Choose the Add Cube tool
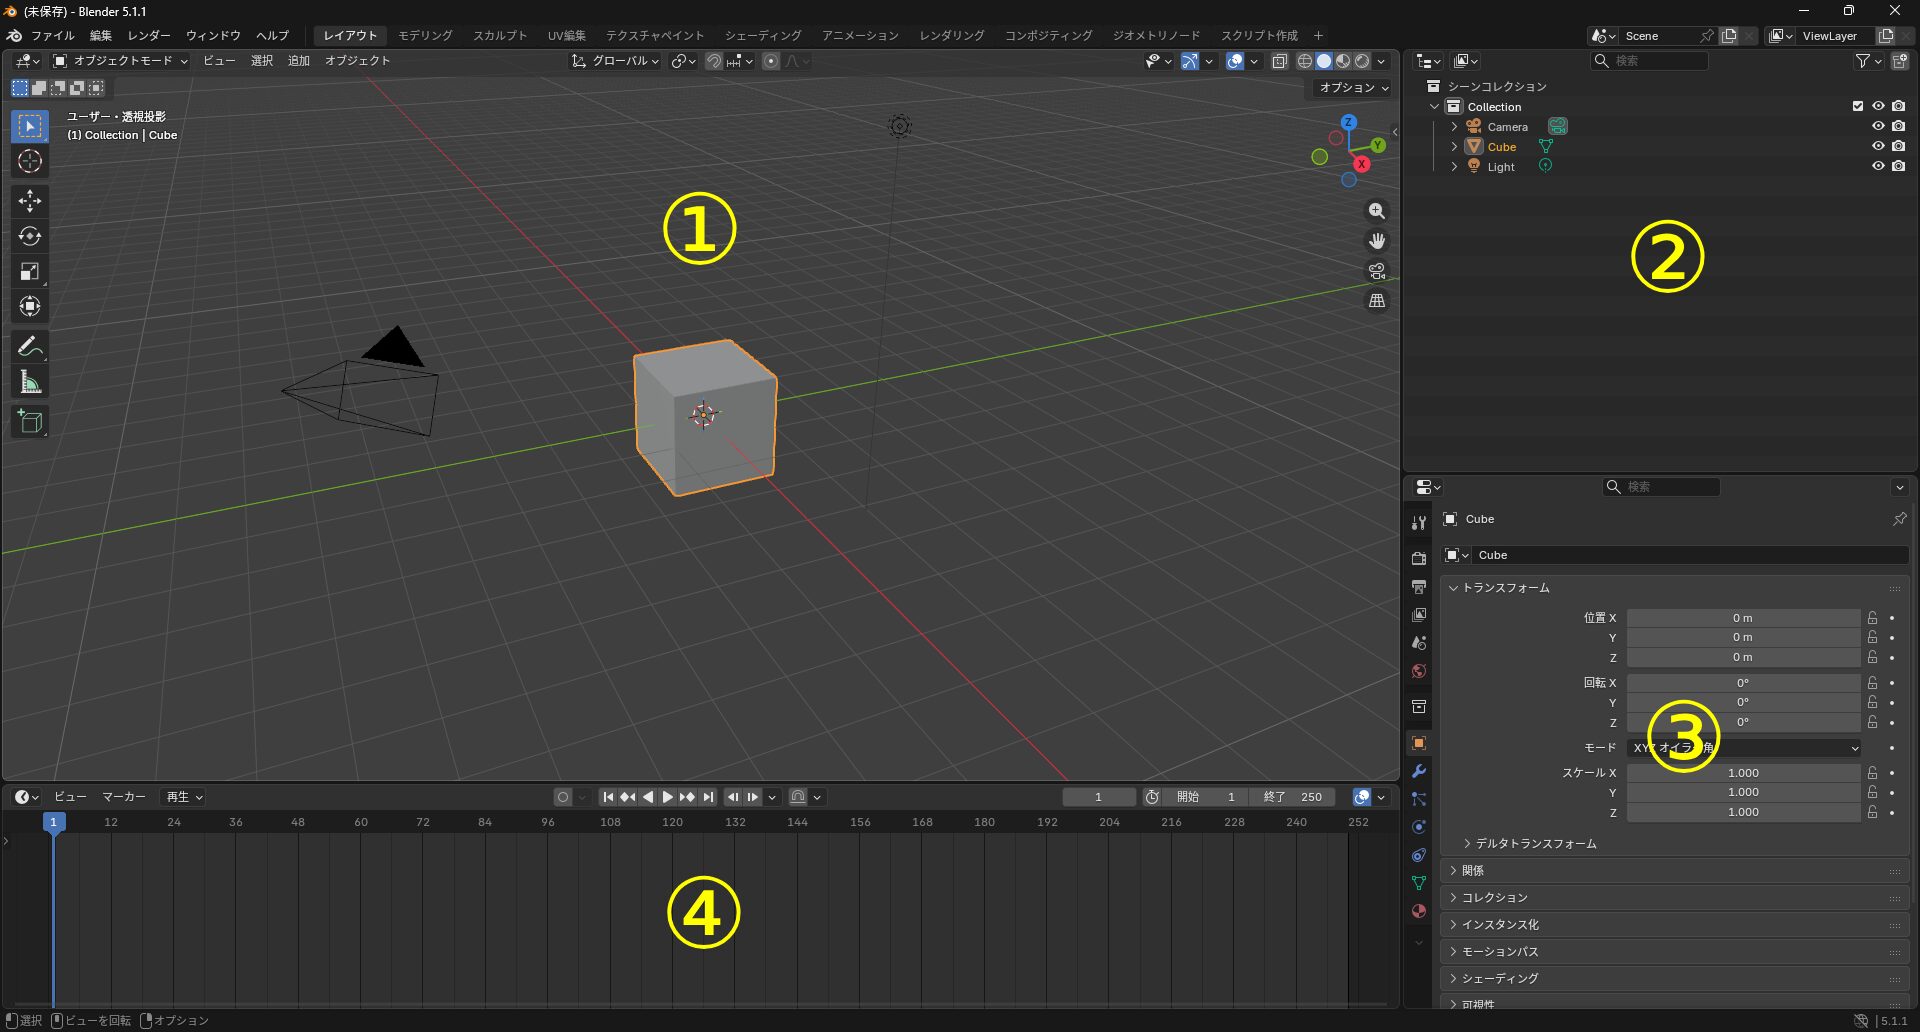 pyautogui.click(x=30, y=422)
